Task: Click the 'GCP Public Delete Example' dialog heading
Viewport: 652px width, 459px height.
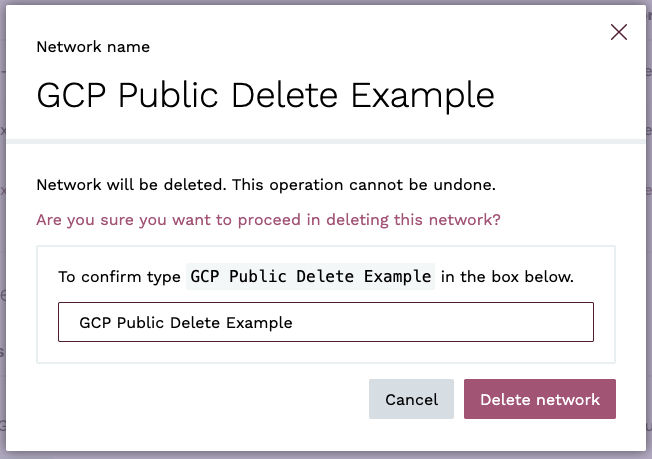Action: [x=265, y=95]
